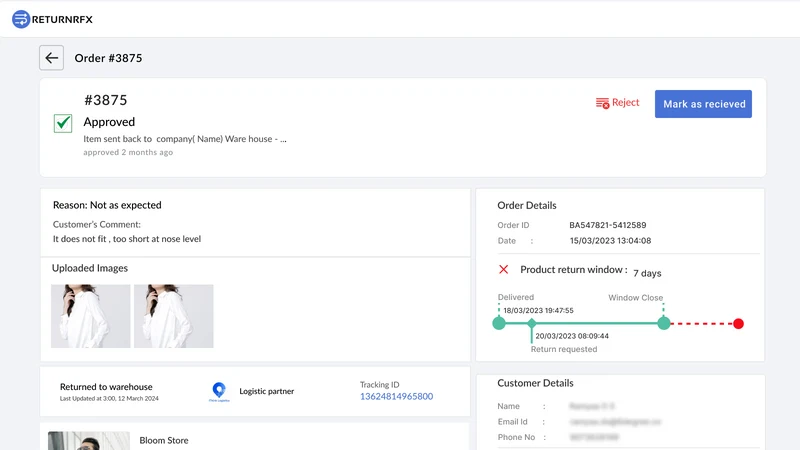The image size is (800, 450).
Task: Open the first uploaded image thumbnail
Action: coord(90,316)
